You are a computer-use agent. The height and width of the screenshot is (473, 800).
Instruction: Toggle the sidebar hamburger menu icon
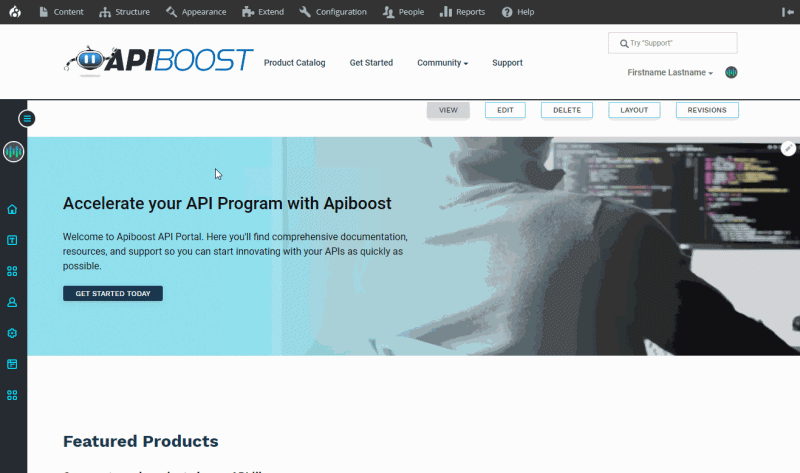pyautogui.click(x=27, y=119)
